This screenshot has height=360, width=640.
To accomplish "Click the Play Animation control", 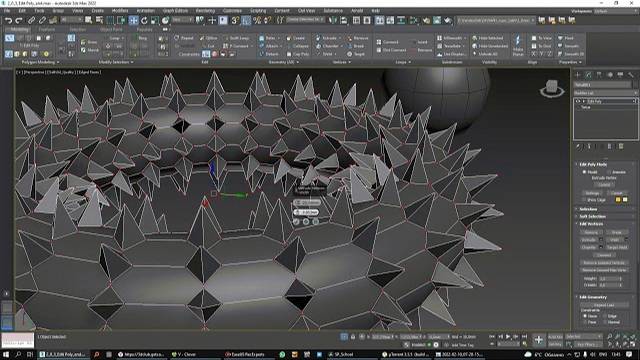I will [508, 337].
